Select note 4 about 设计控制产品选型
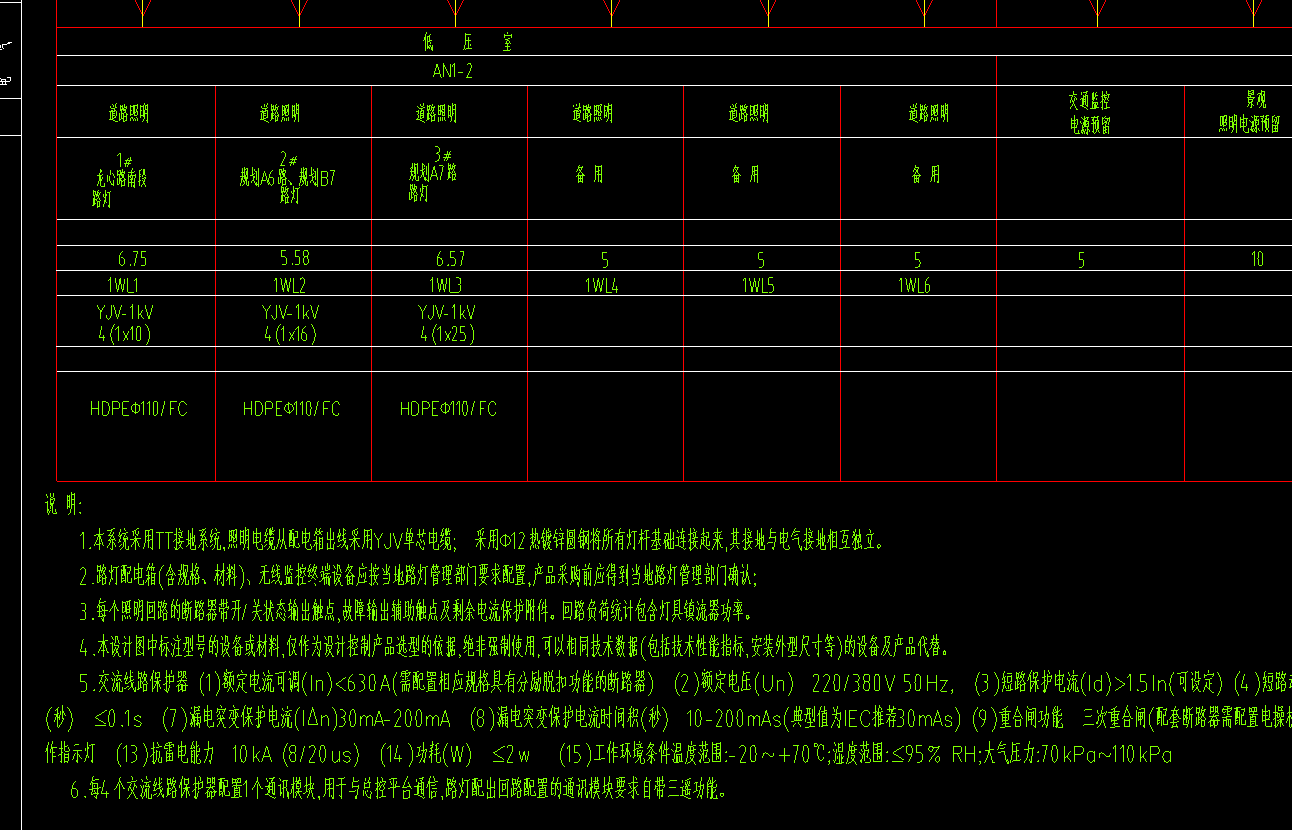 (514, 646)
